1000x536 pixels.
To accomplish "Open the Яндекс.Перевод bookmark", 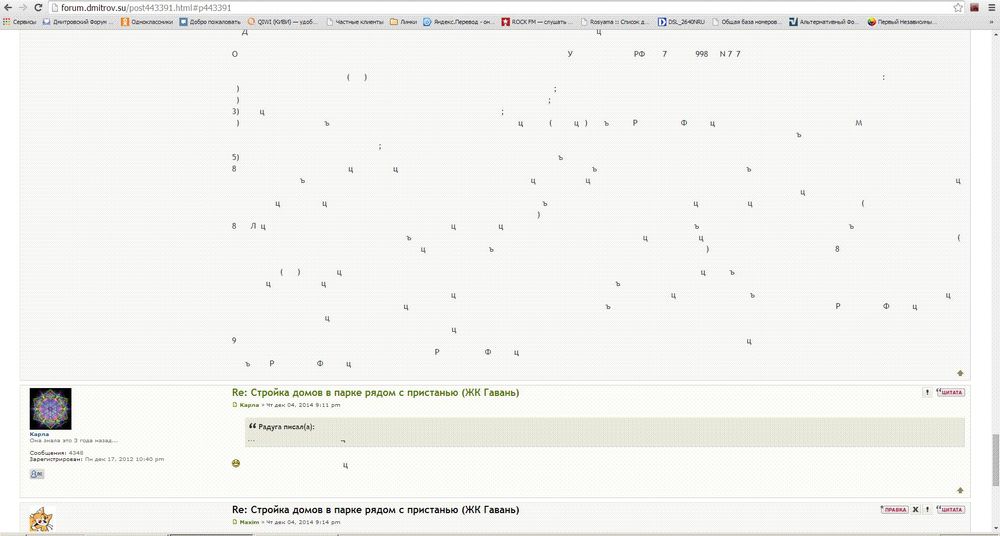I will [x=460, y=21].
